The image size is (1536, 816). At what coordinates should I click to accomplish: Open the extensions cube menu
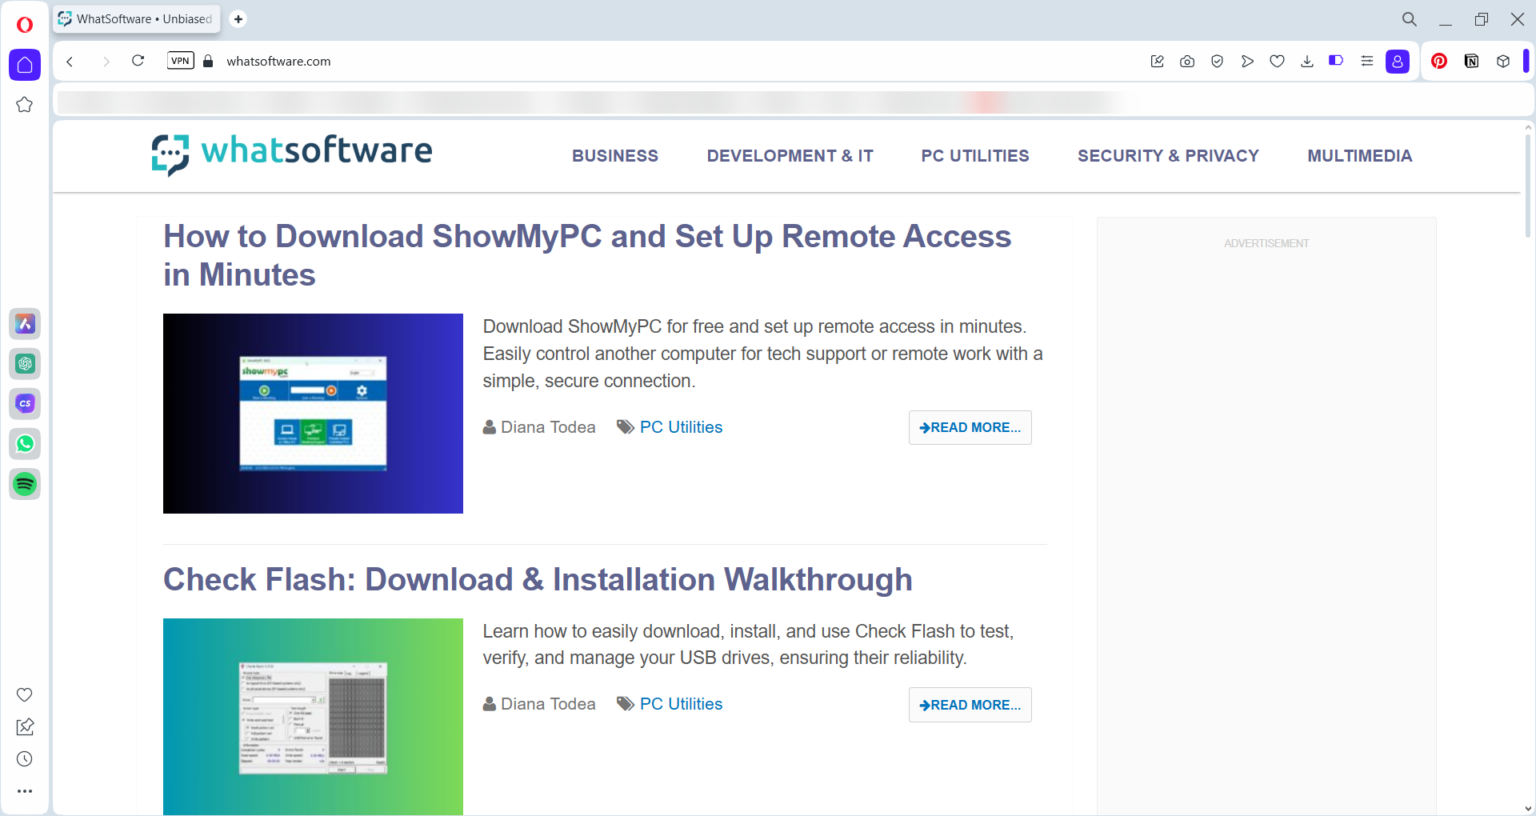click(x=1503, y=61)
